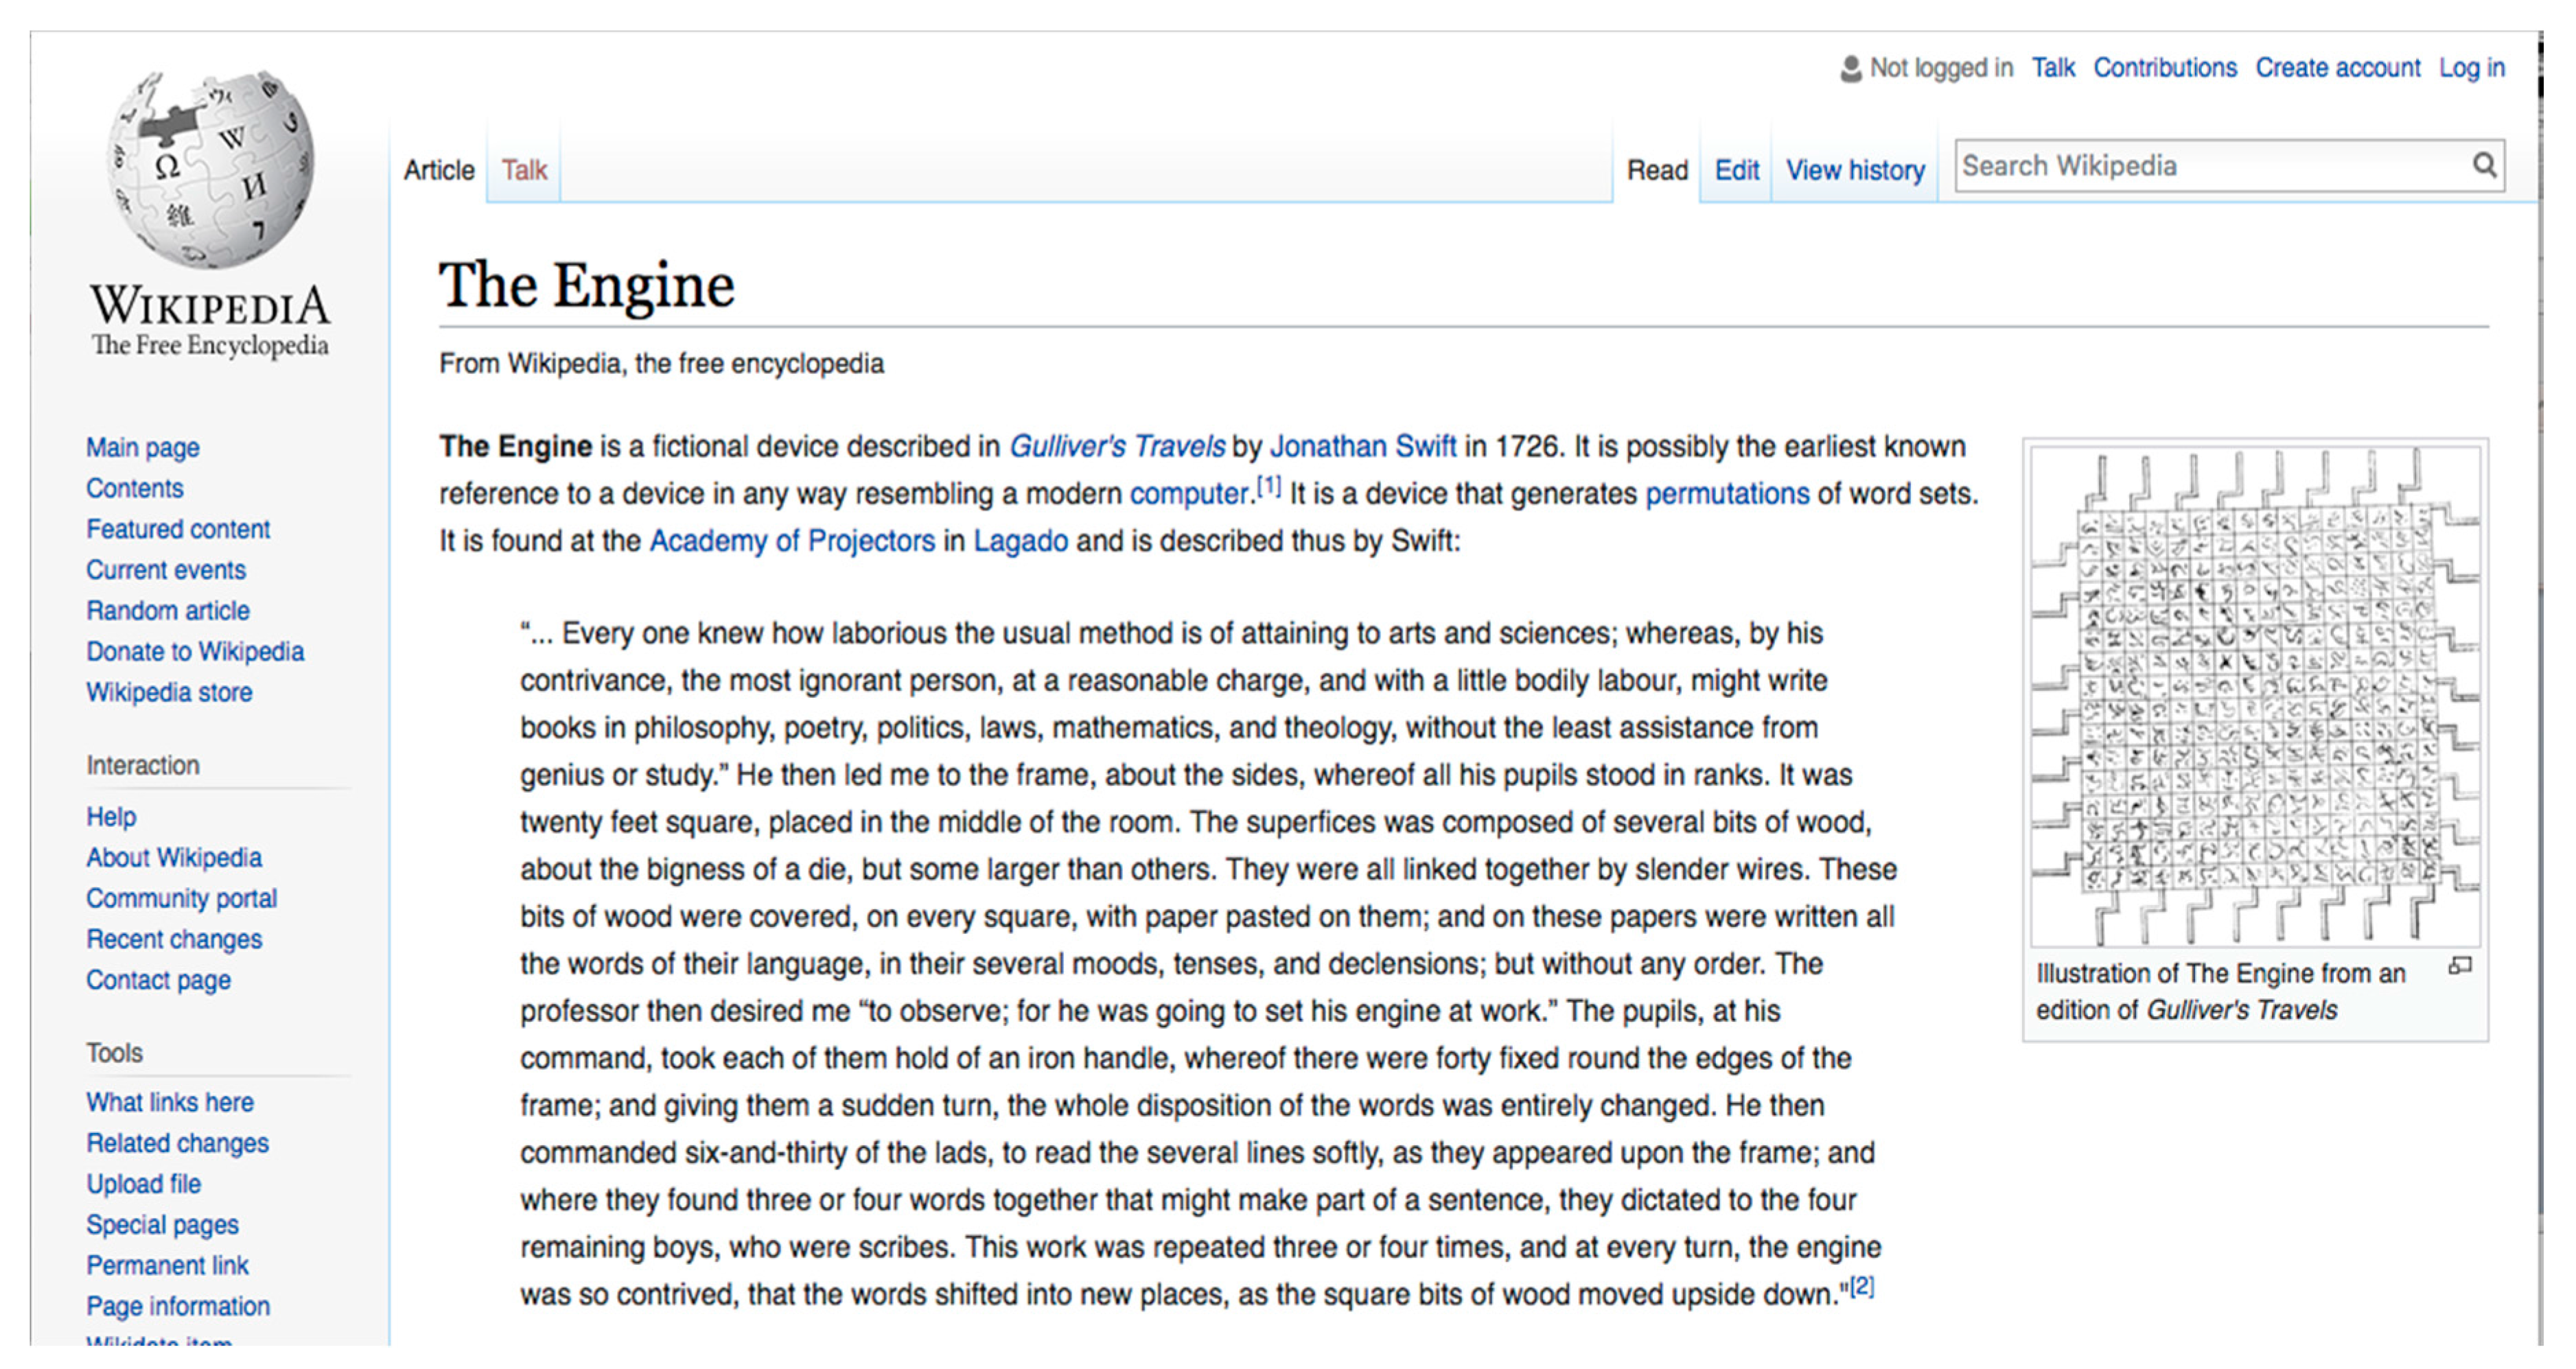Follow the Gulliver's Travels article link

1117,446
